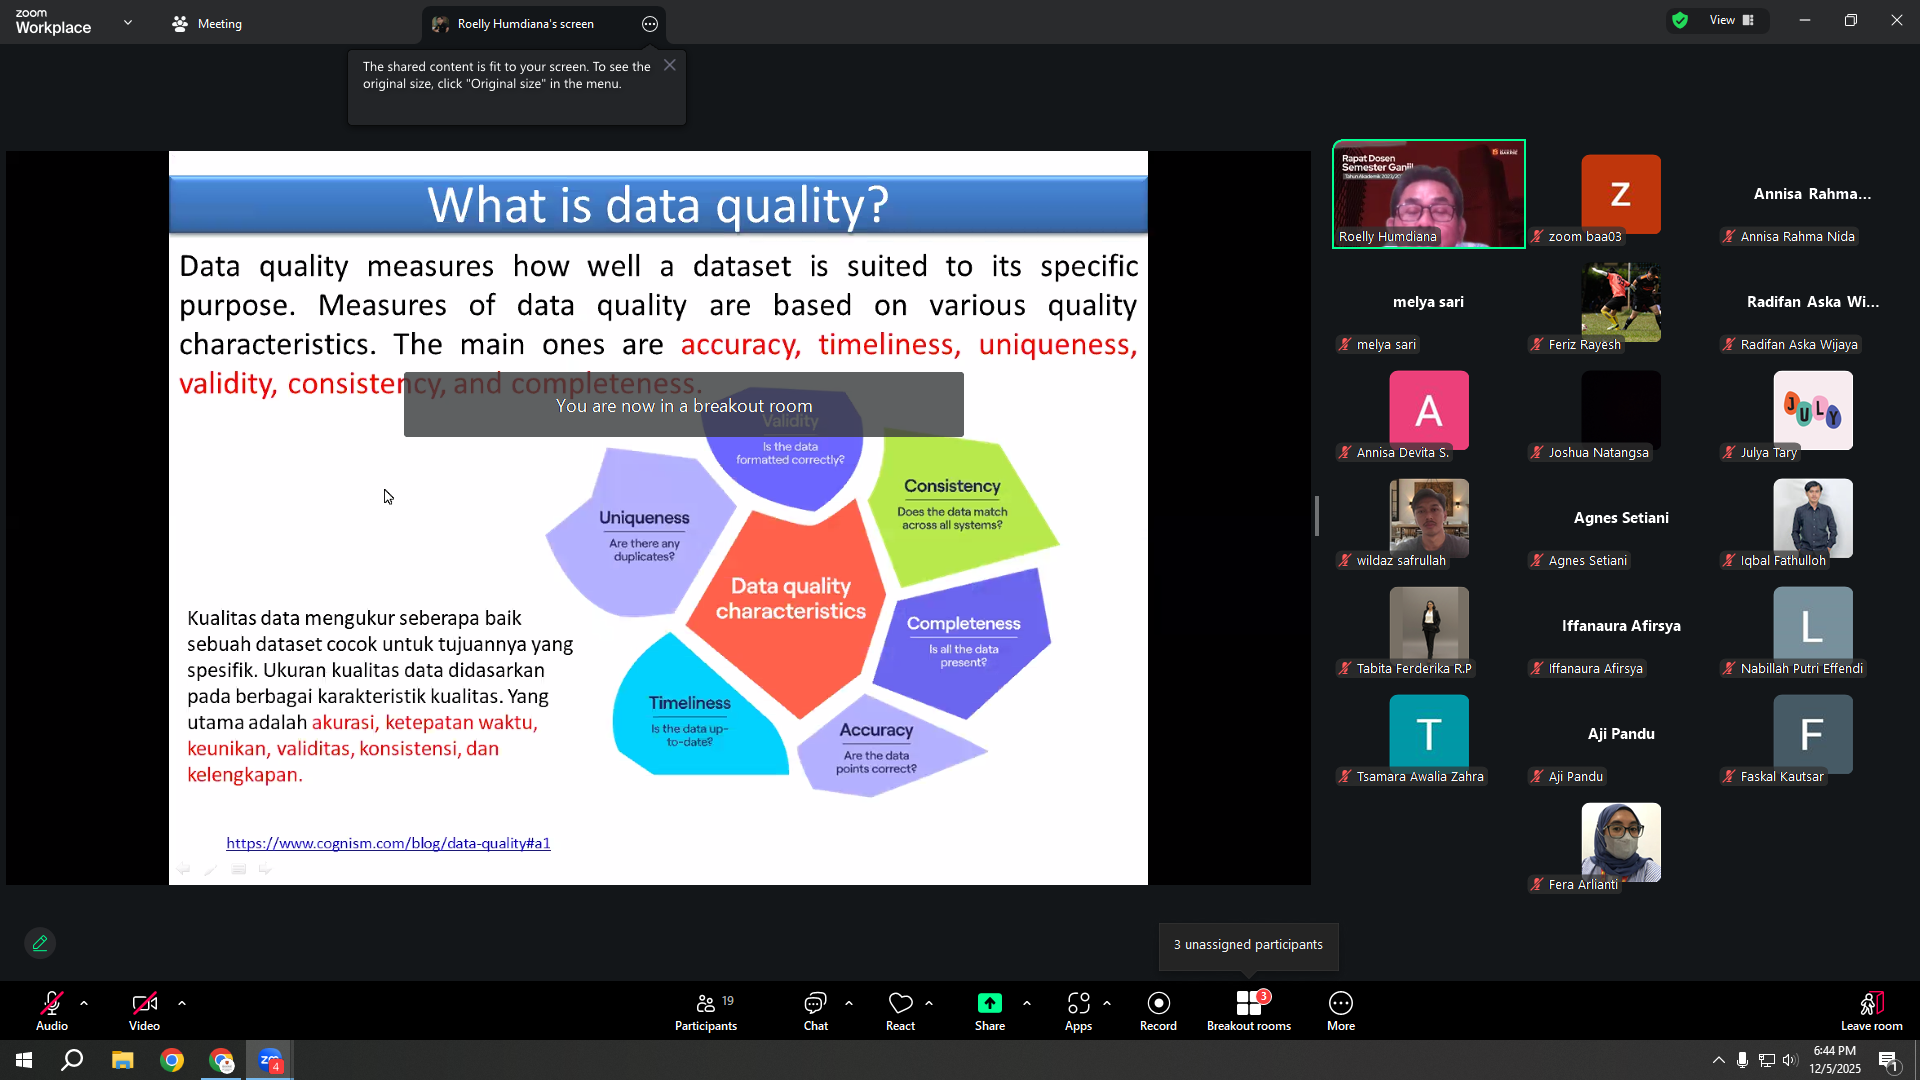Open the taskbar clock and date
Screen dimensions: 1920x1080
coord(1834,1060)
